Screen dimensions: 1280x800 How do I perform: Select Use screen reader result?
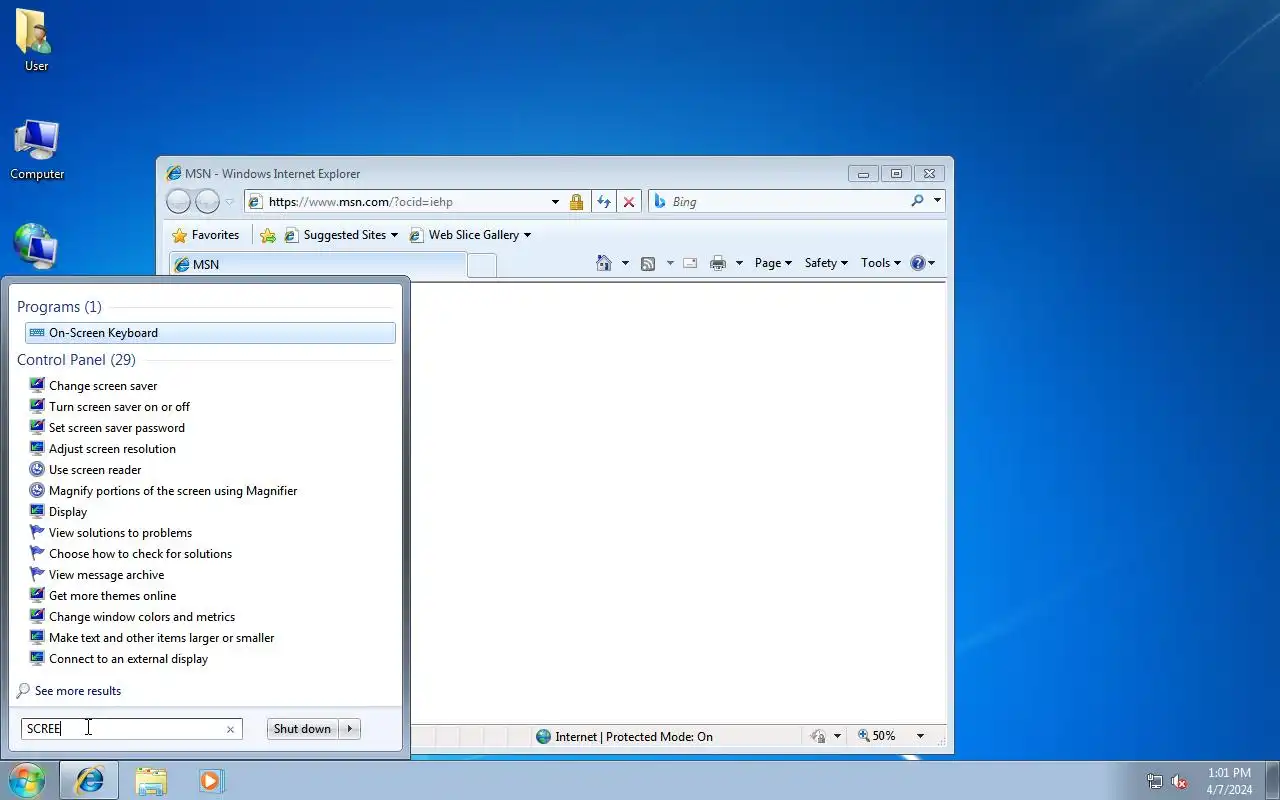(95, 470)
